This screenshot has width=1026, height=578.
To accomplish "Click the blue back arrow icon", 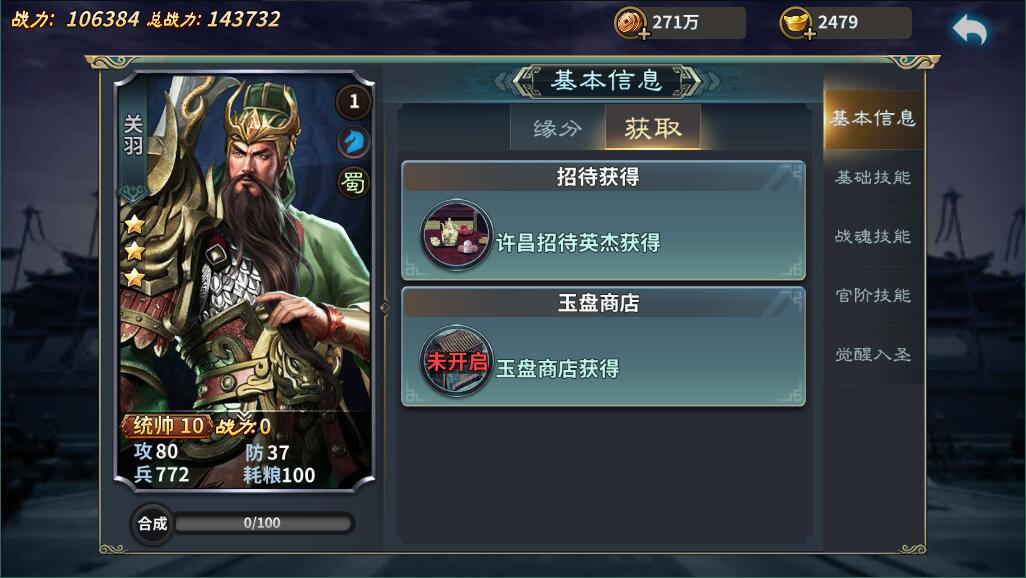I will pos(969,30).
